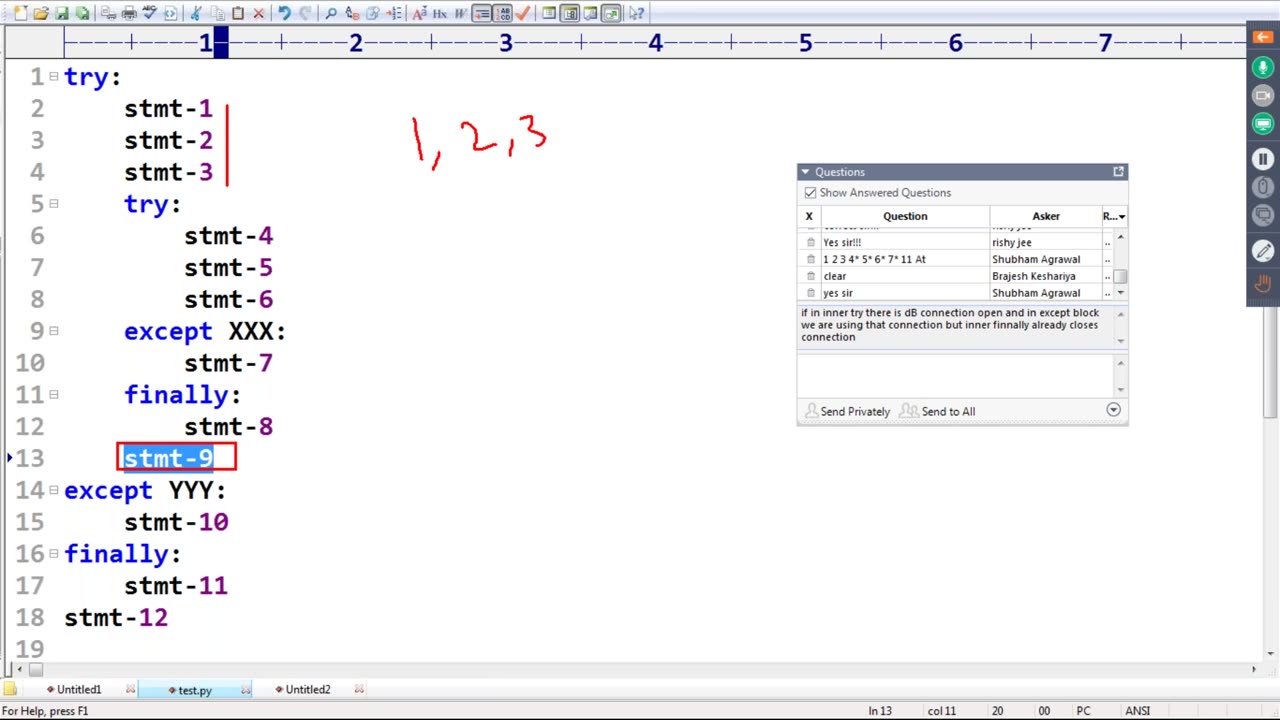Delete the 'Yes sir!!!' question using trash icon
The image size is (1280, 720).
811,242
